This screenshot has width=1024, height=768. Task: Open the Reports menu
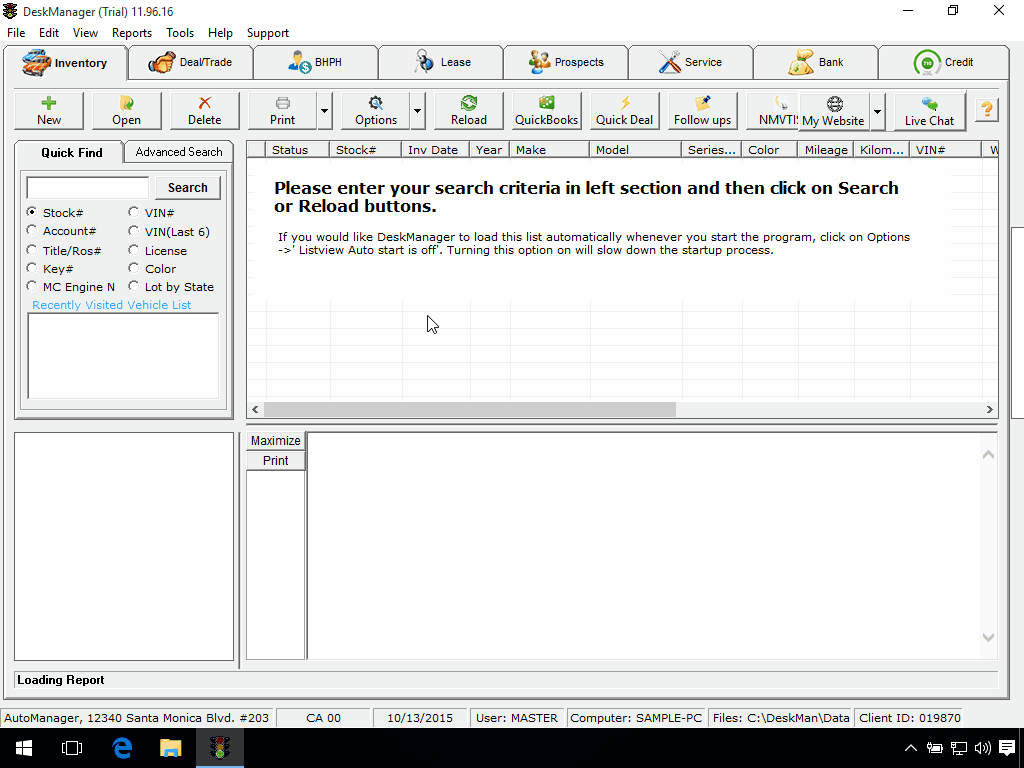tap(131, 33)
